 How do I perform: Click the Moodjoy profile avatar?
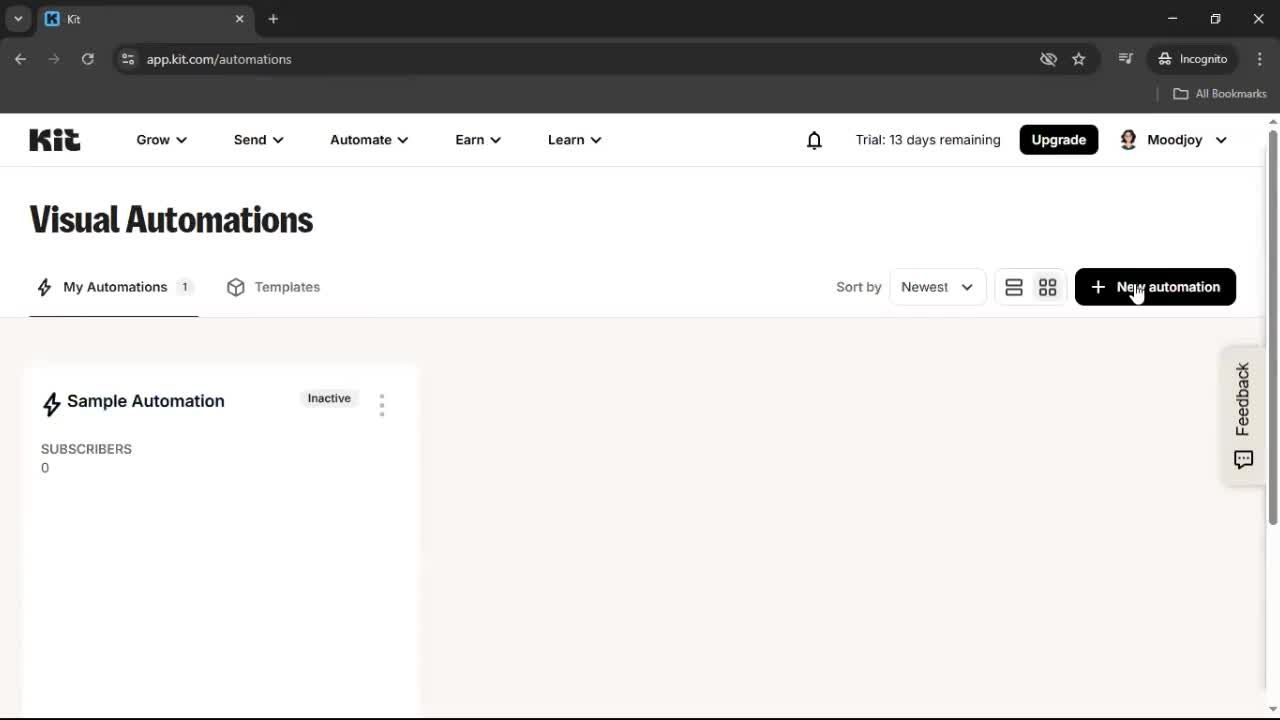(1128, 140)
